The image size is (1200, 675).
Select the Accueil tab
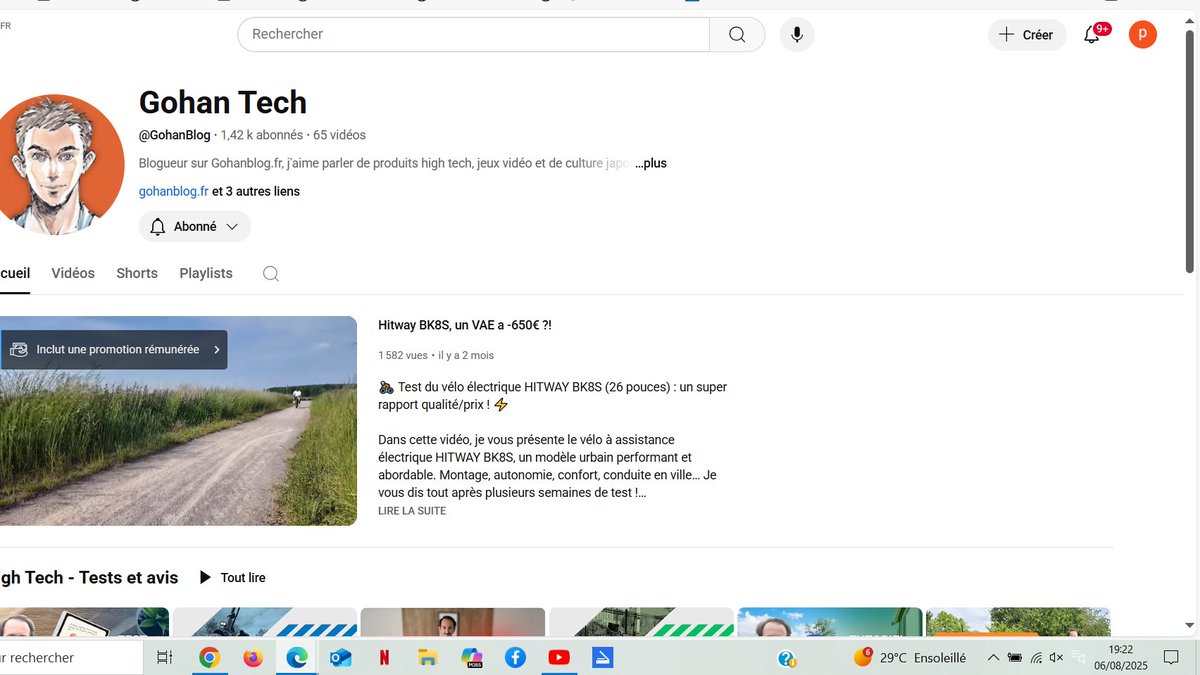[15, 273]
